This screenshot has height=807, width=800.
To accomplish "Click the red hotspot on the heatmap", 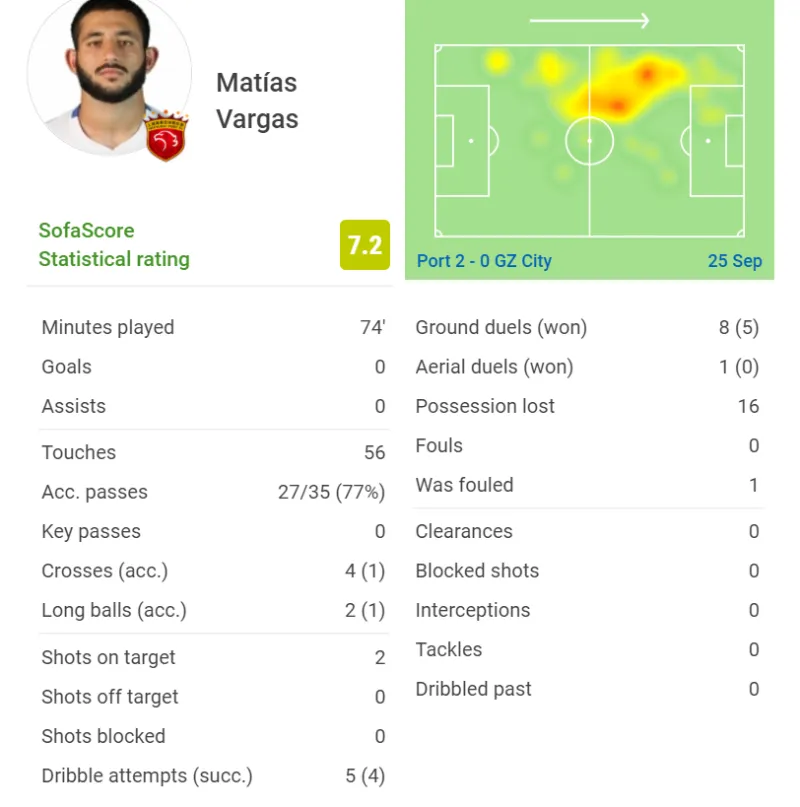I will 645,74.
